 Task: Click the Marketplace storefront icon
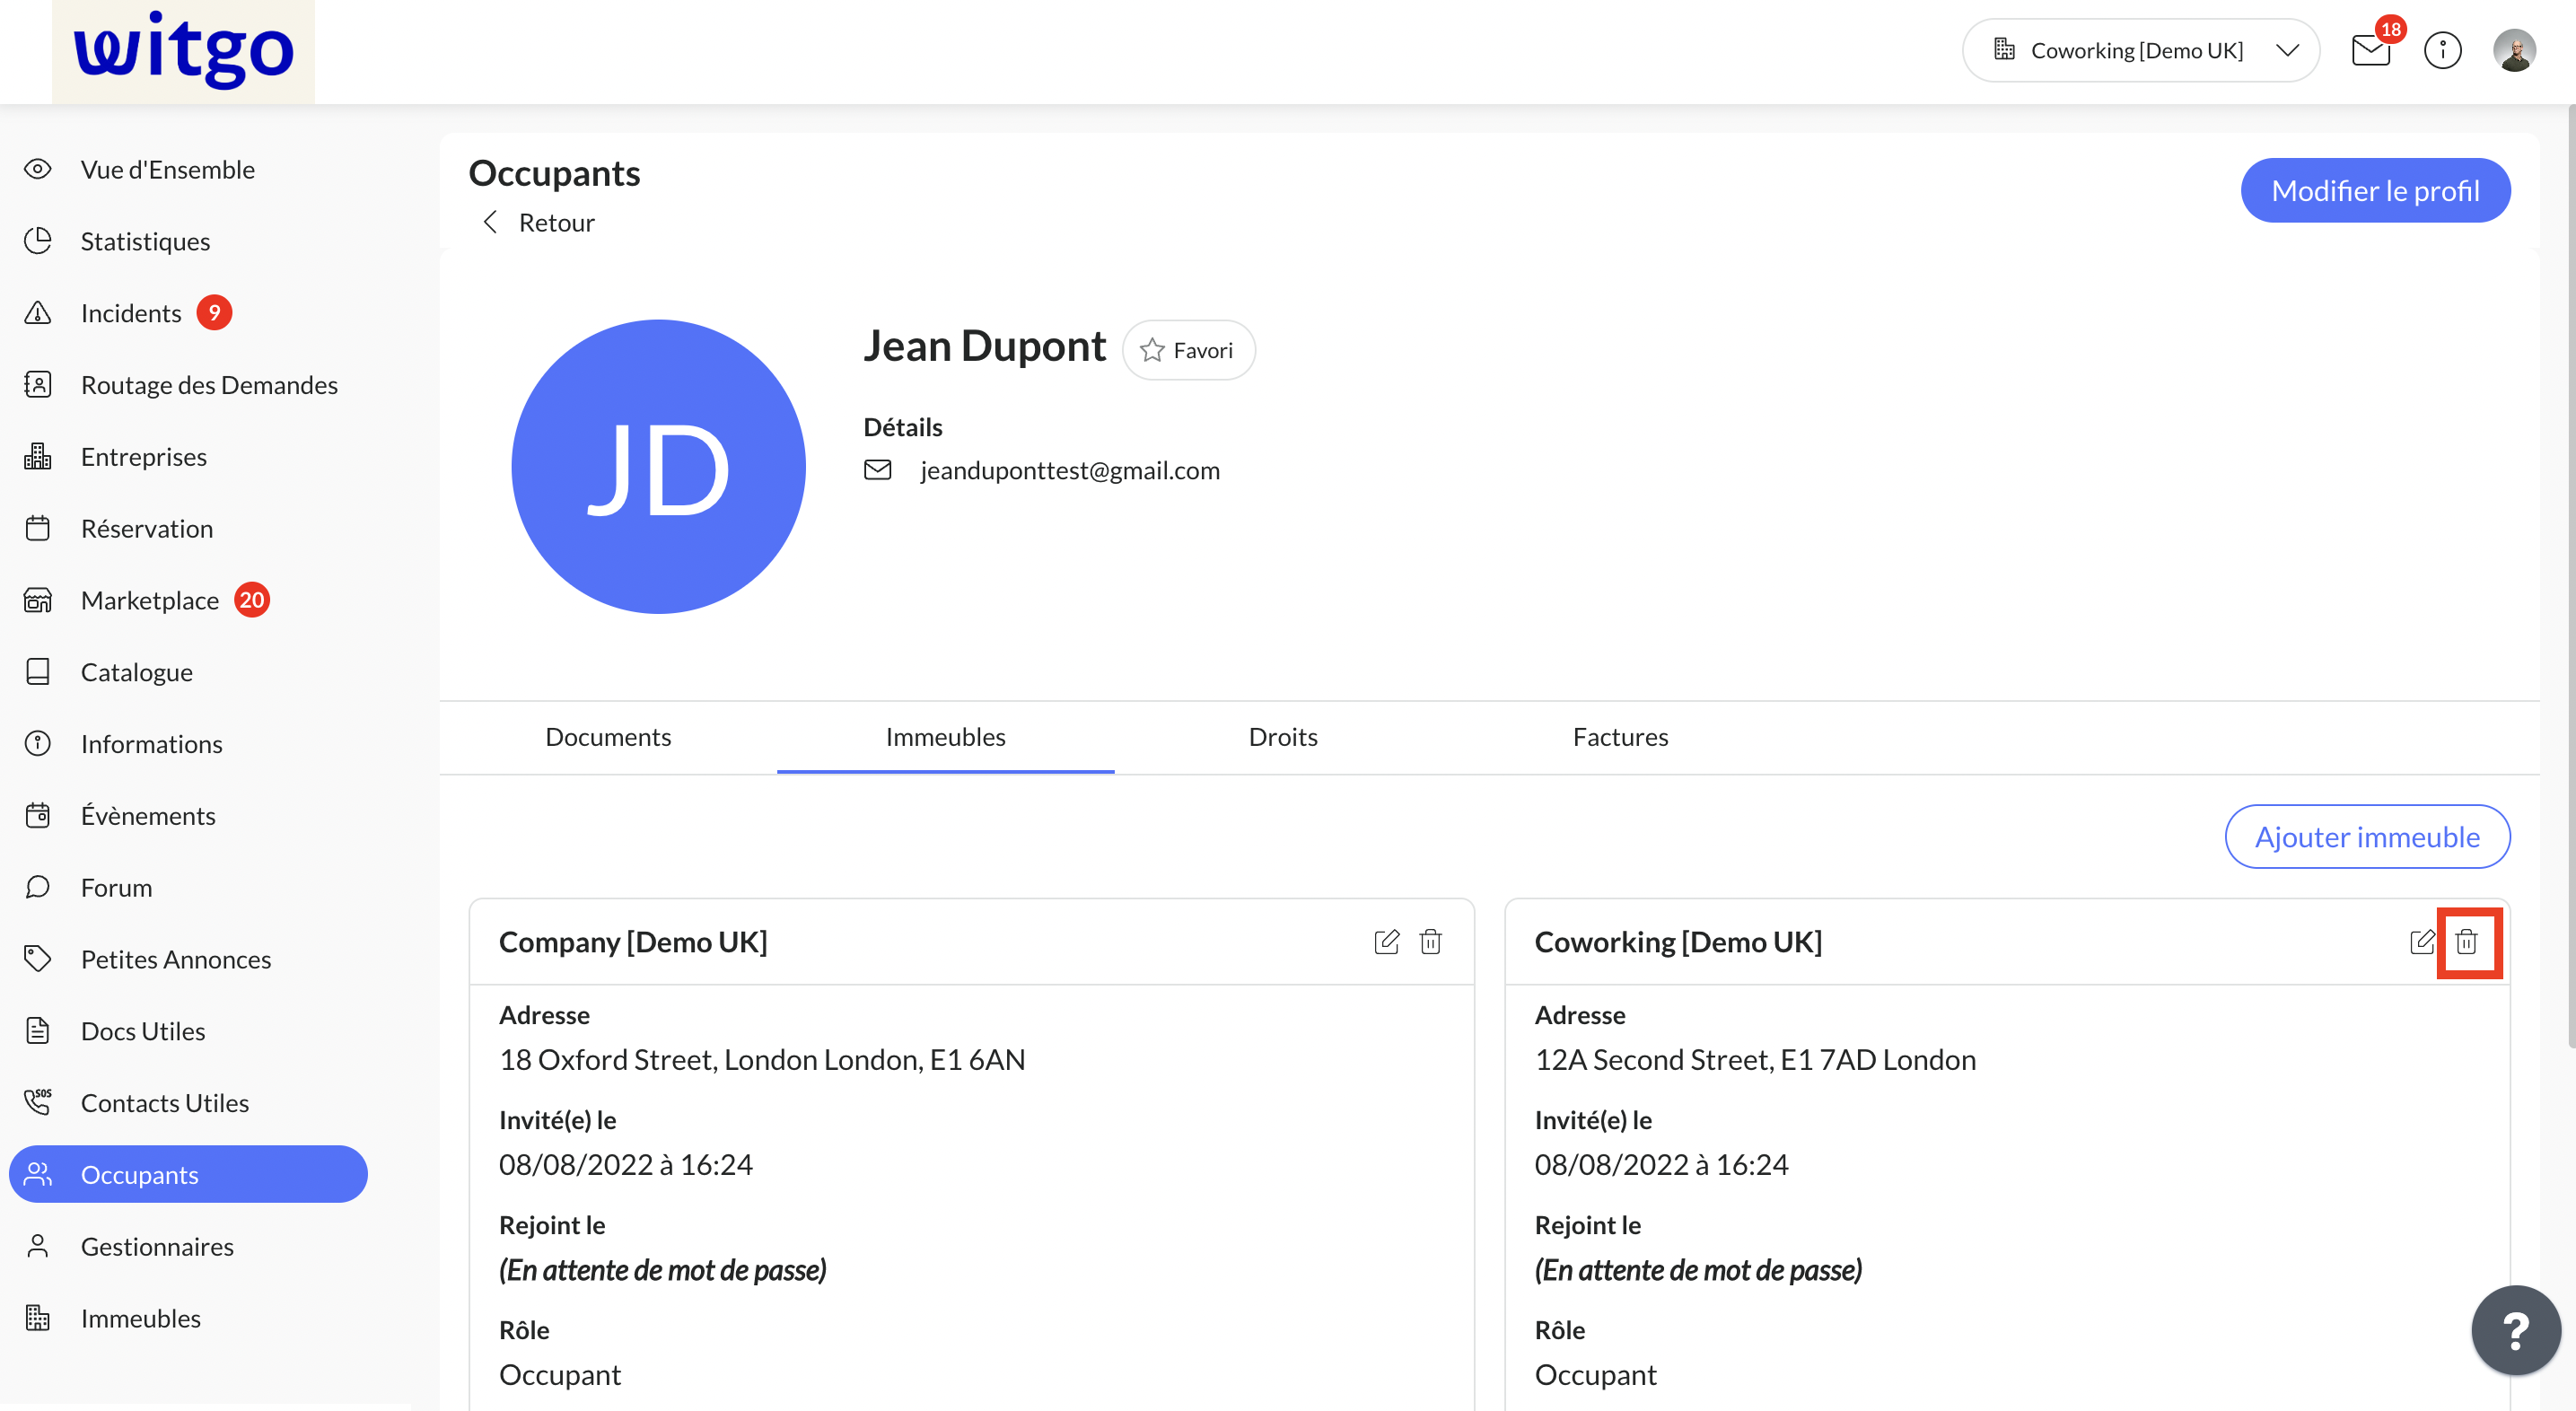(x=38, y=600)
